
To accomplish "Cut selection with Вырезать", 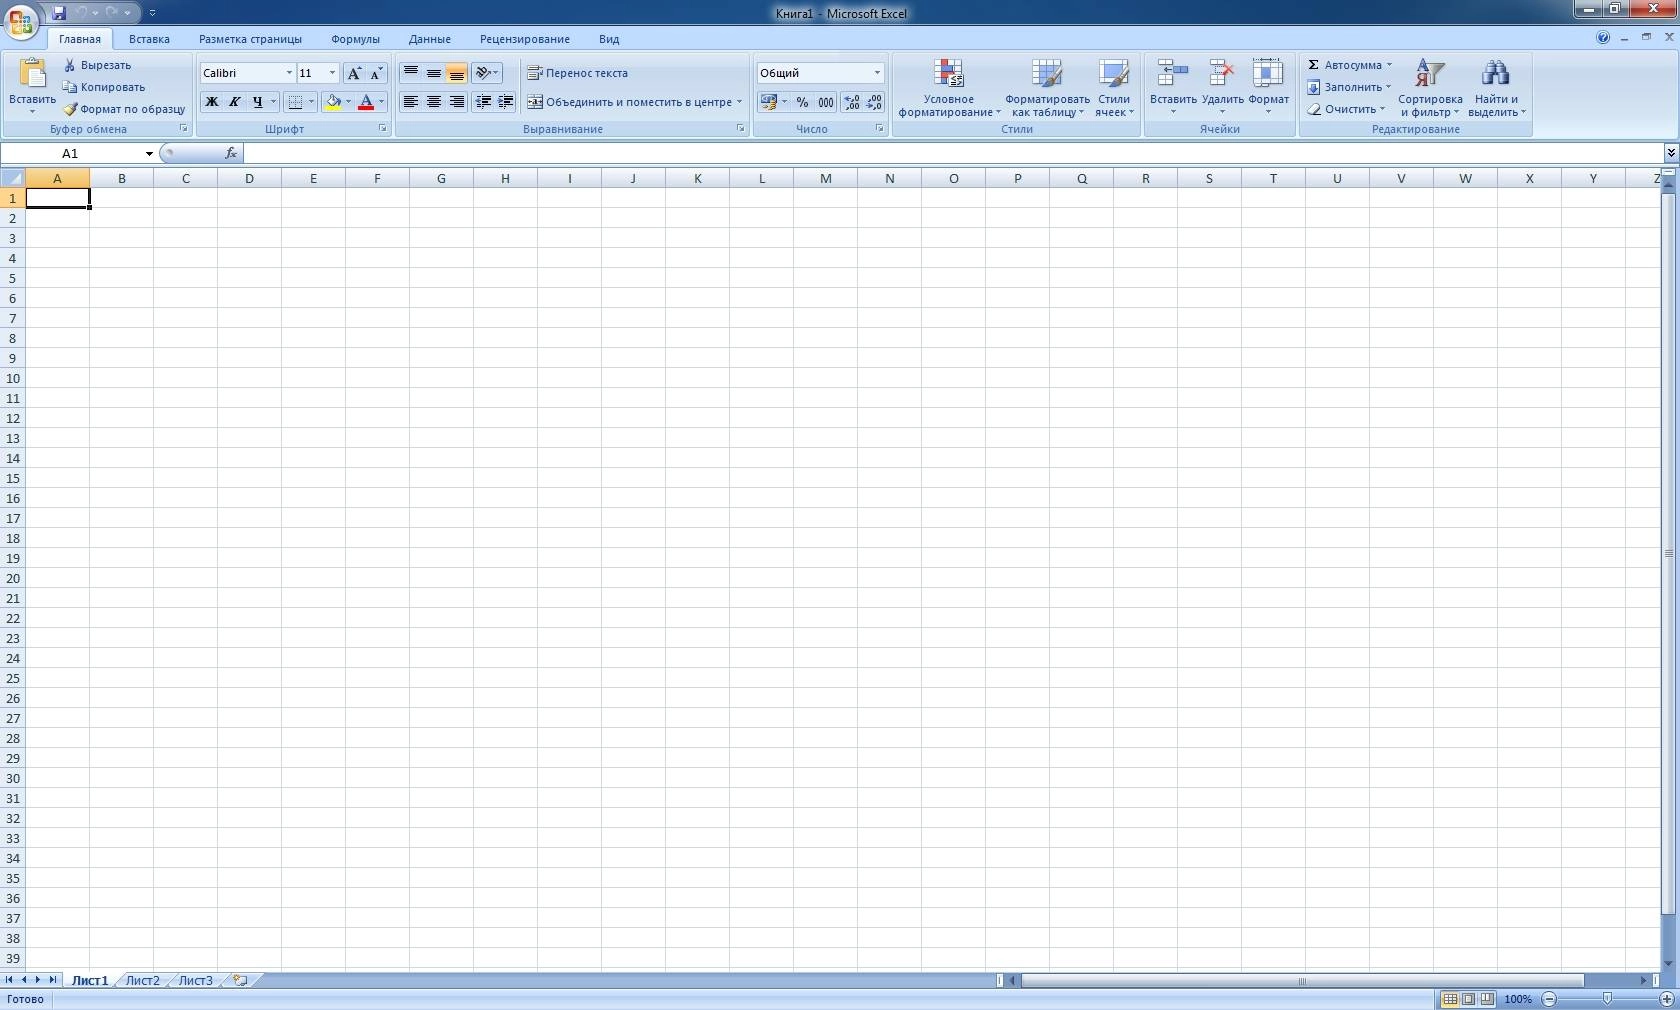I will (97, 65).
